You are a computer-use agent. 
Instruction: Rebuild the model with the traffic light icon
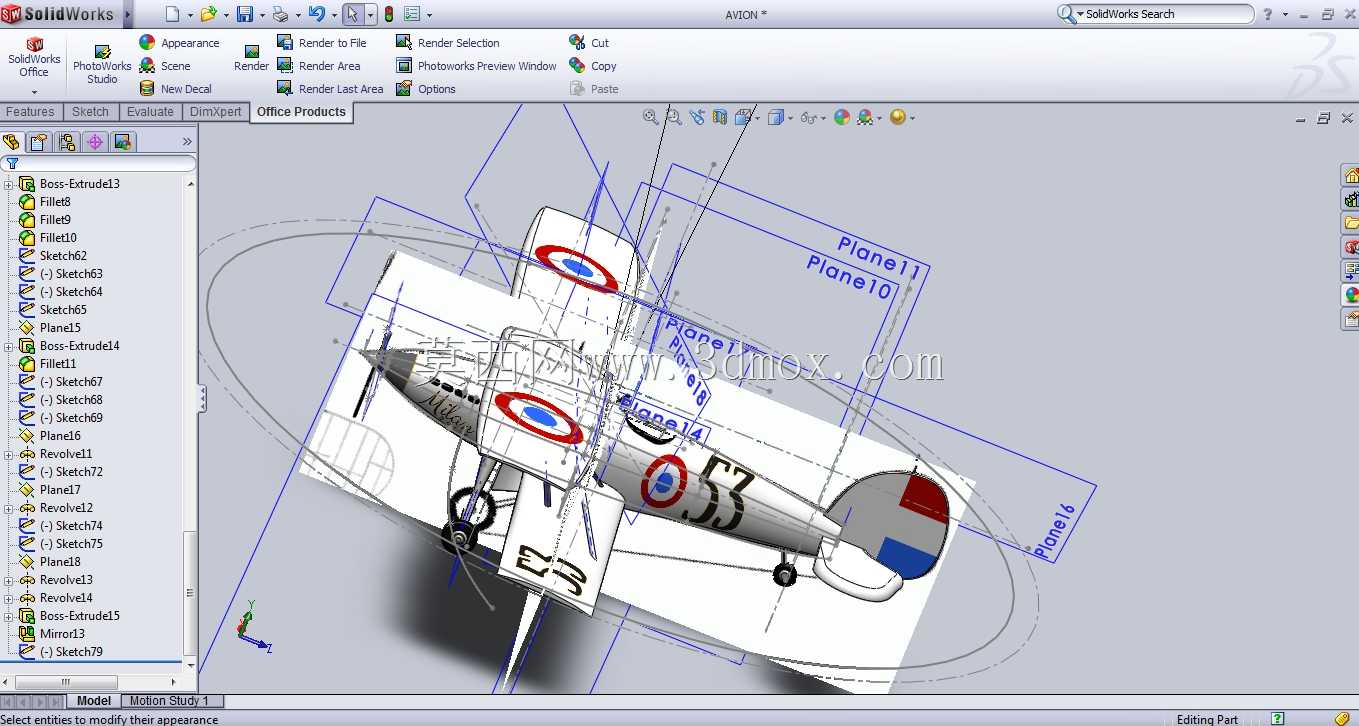(388, 14)
